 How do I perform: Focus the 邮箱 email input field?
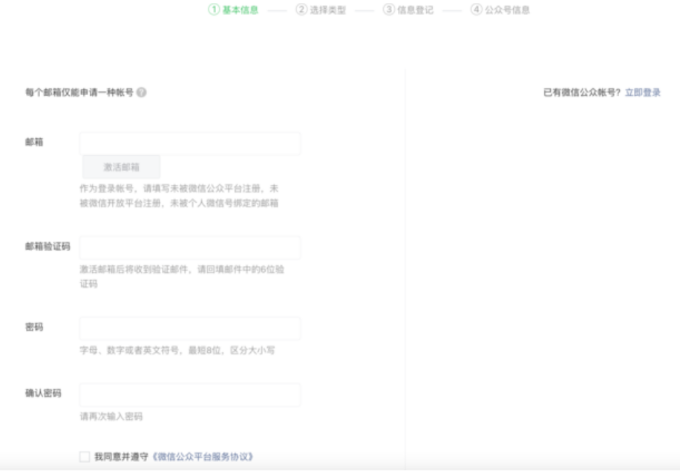coord(190,143)
